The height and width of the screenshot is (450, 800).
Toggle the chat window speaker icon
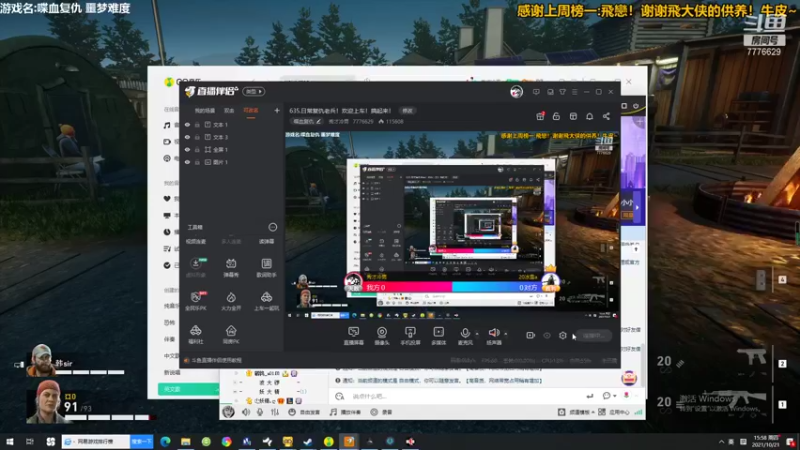click(x=246, y=412)
